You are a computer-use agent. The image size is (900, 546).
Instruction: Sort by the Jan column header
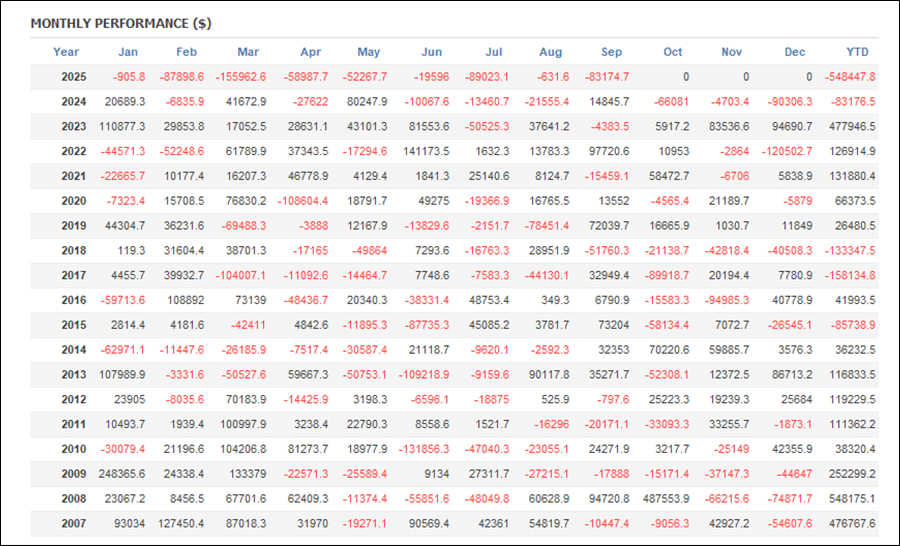pos(128,52)
